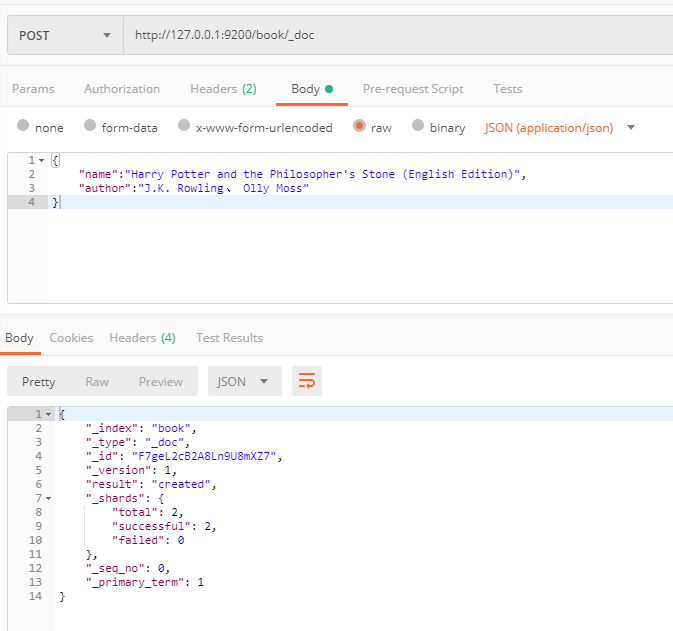Click the "failed": 0 response line
The height and width of the screenshot is (631, 673).
(148, 540)
